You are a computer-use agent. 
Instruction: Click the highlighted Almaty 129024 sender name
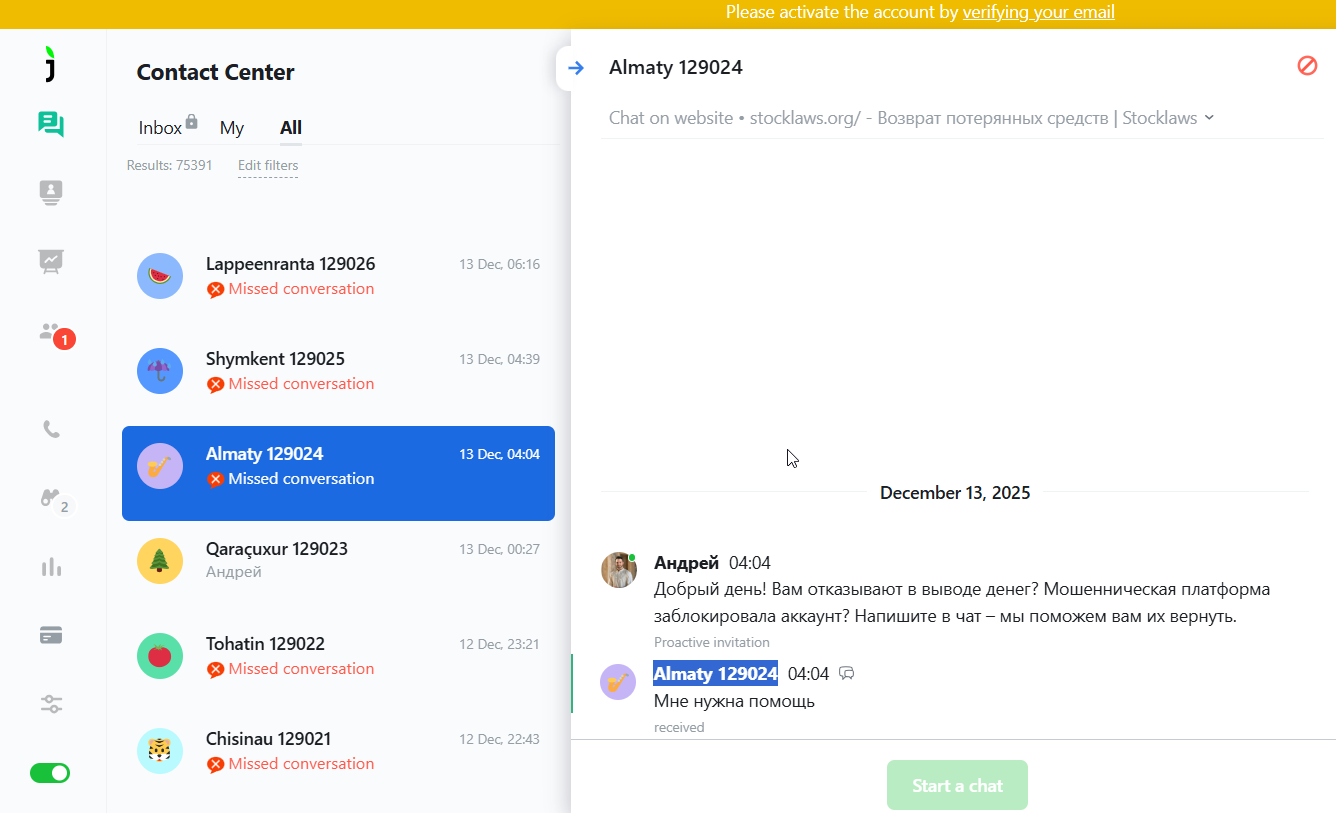(716, 673)
